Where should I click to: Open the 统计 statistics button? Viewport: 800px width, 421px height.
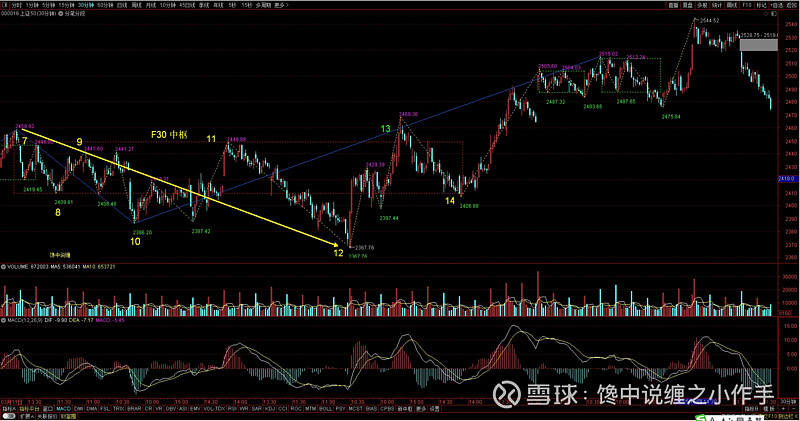point(717,5)
